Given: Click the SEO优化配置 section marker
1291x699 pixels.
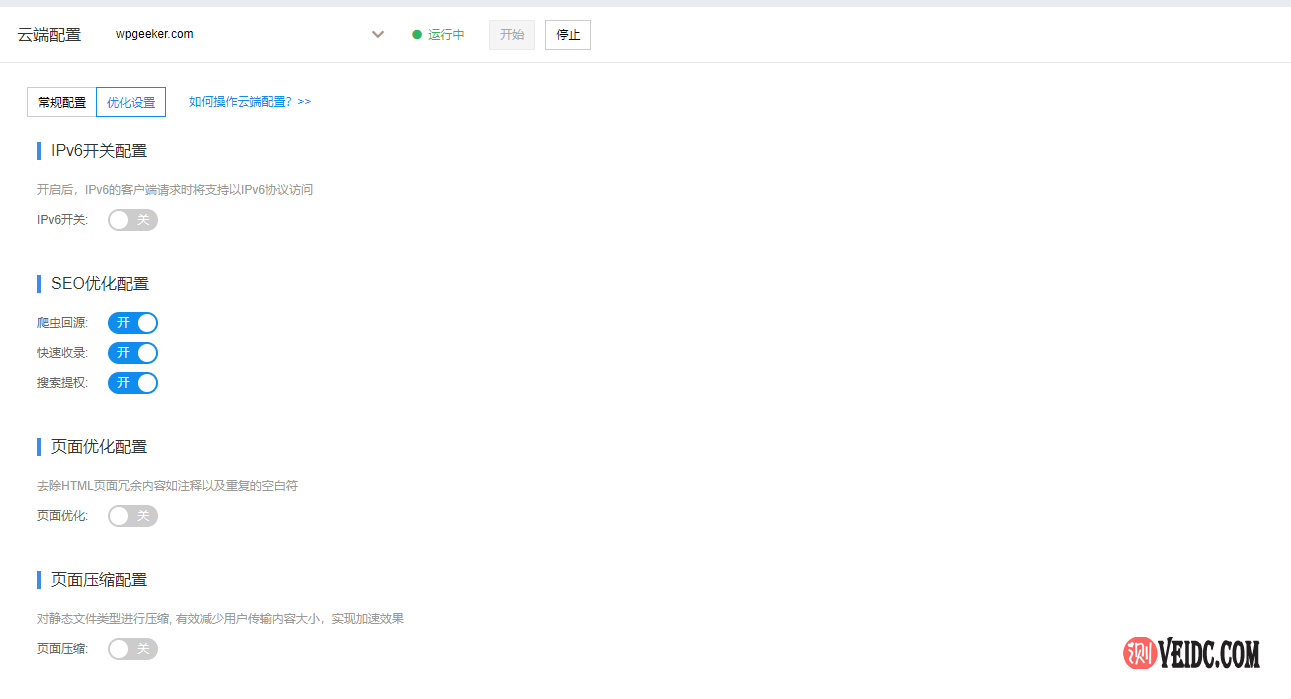Looking at the screenshot, I should pos(38,283).
